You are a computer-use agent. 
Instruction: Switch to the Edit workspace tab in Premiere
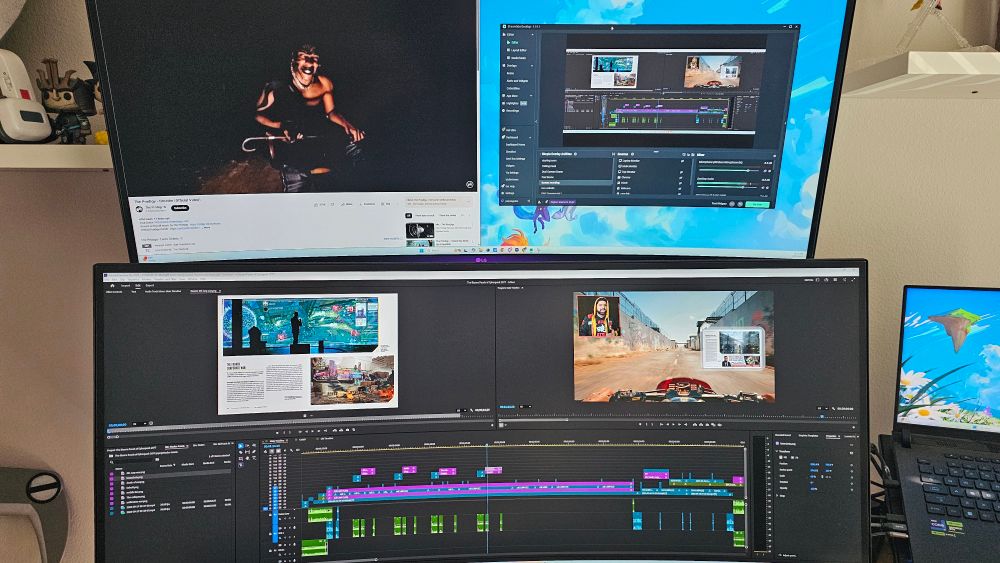pyautogui.click(x=138, y=286)
